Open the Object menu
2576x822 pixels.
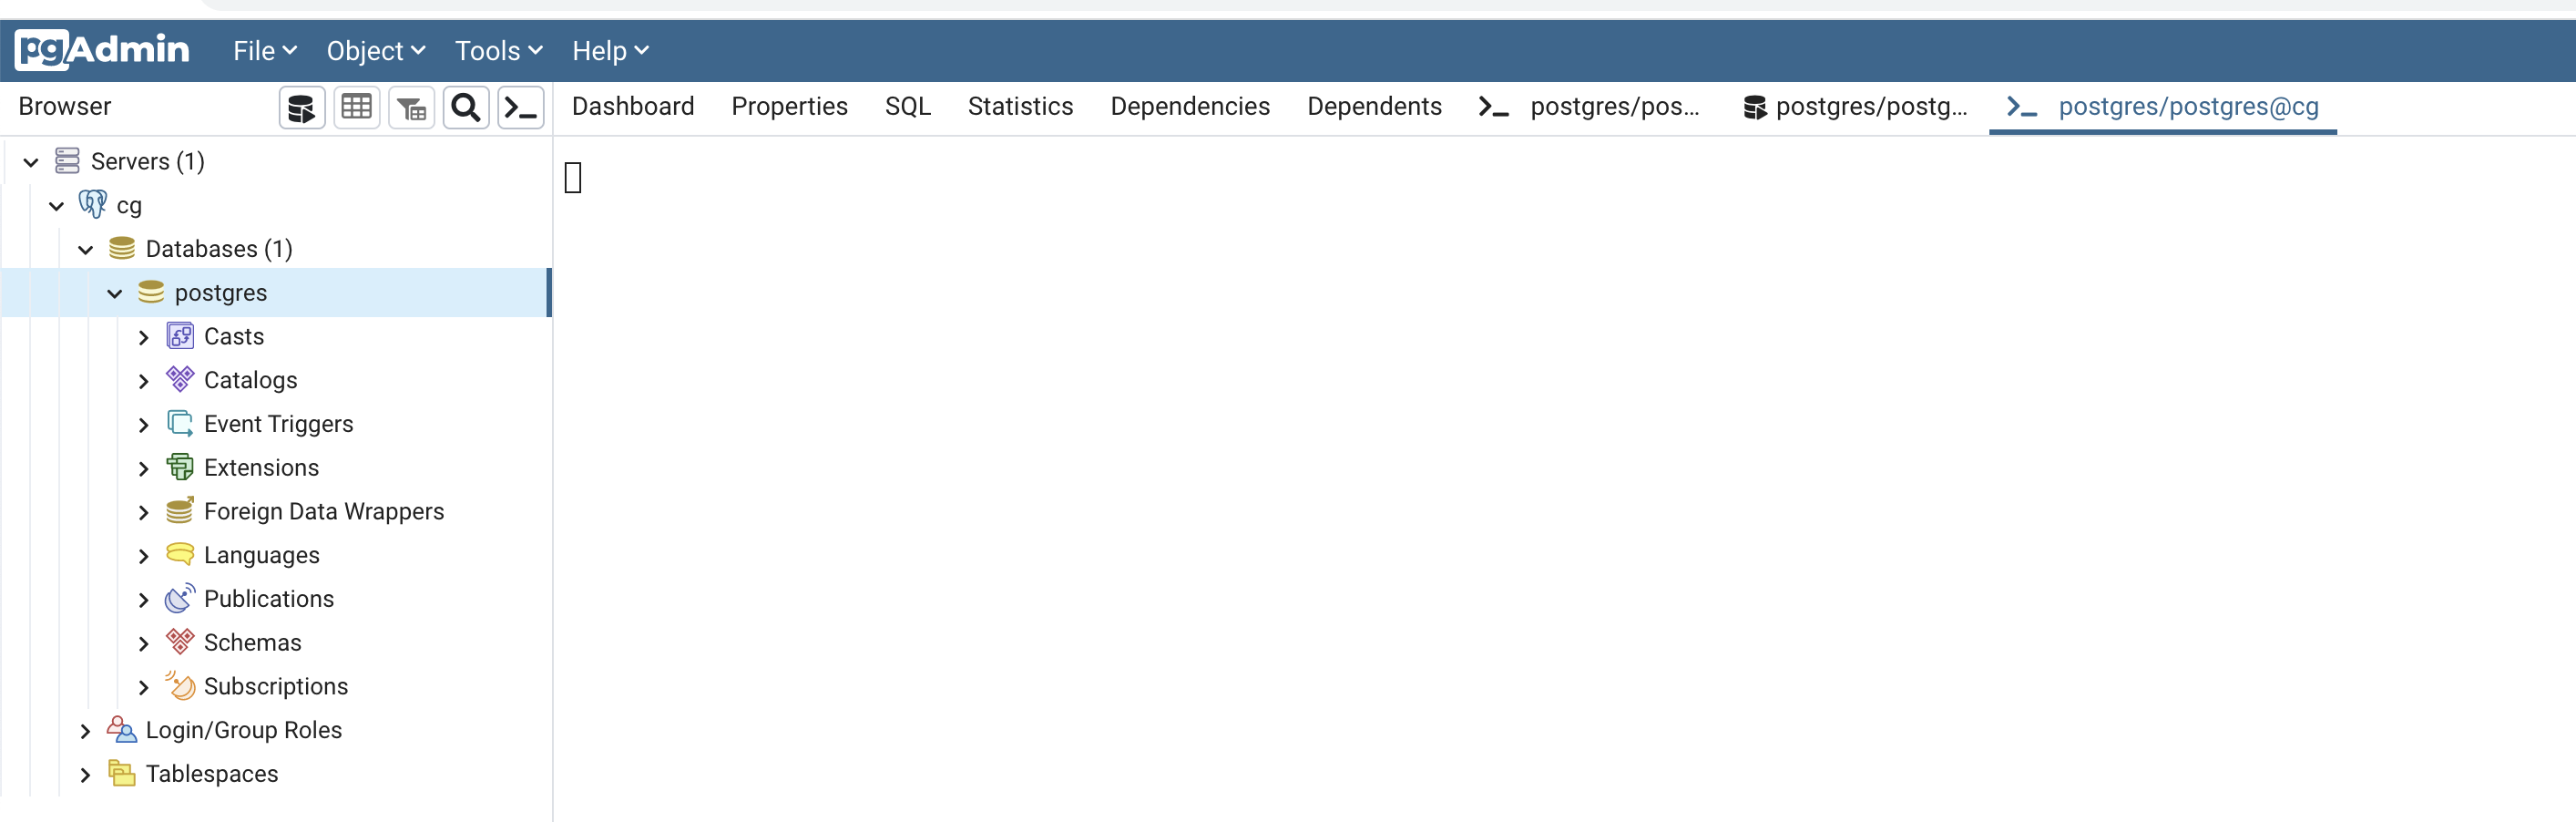375,51
